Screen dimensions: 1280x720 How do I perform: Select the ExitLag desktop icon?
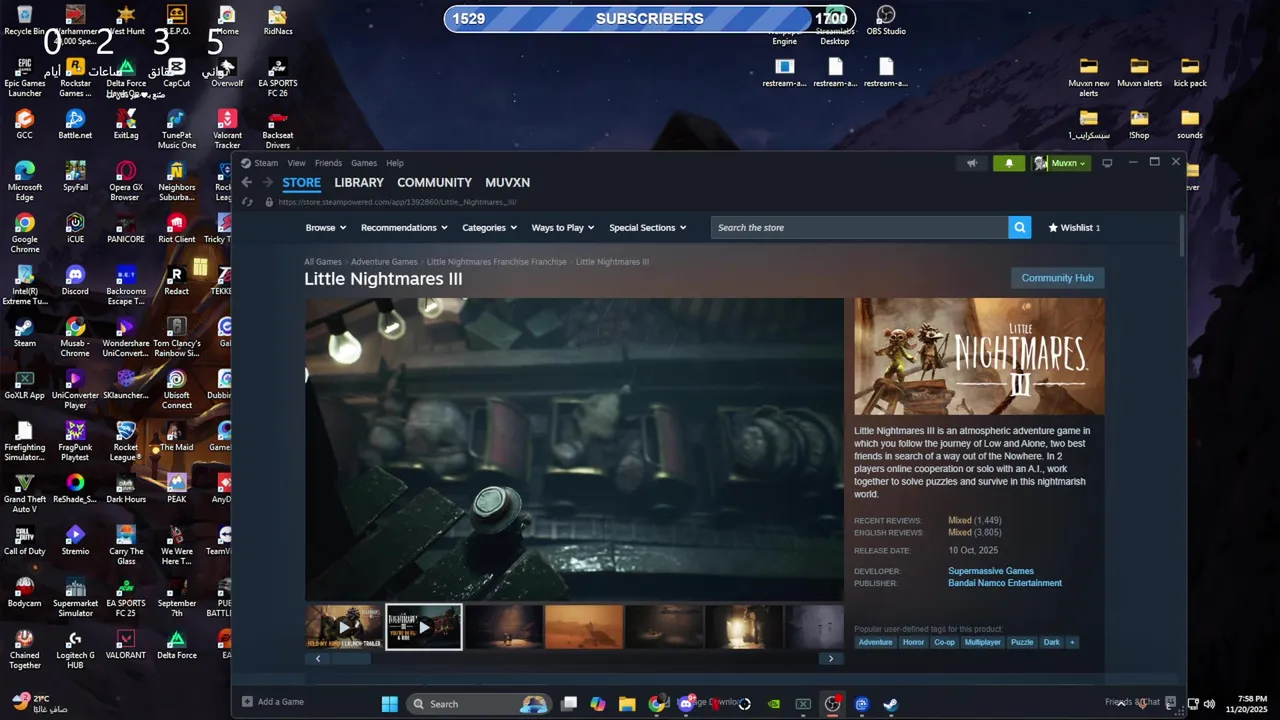[x=126, y=124]
